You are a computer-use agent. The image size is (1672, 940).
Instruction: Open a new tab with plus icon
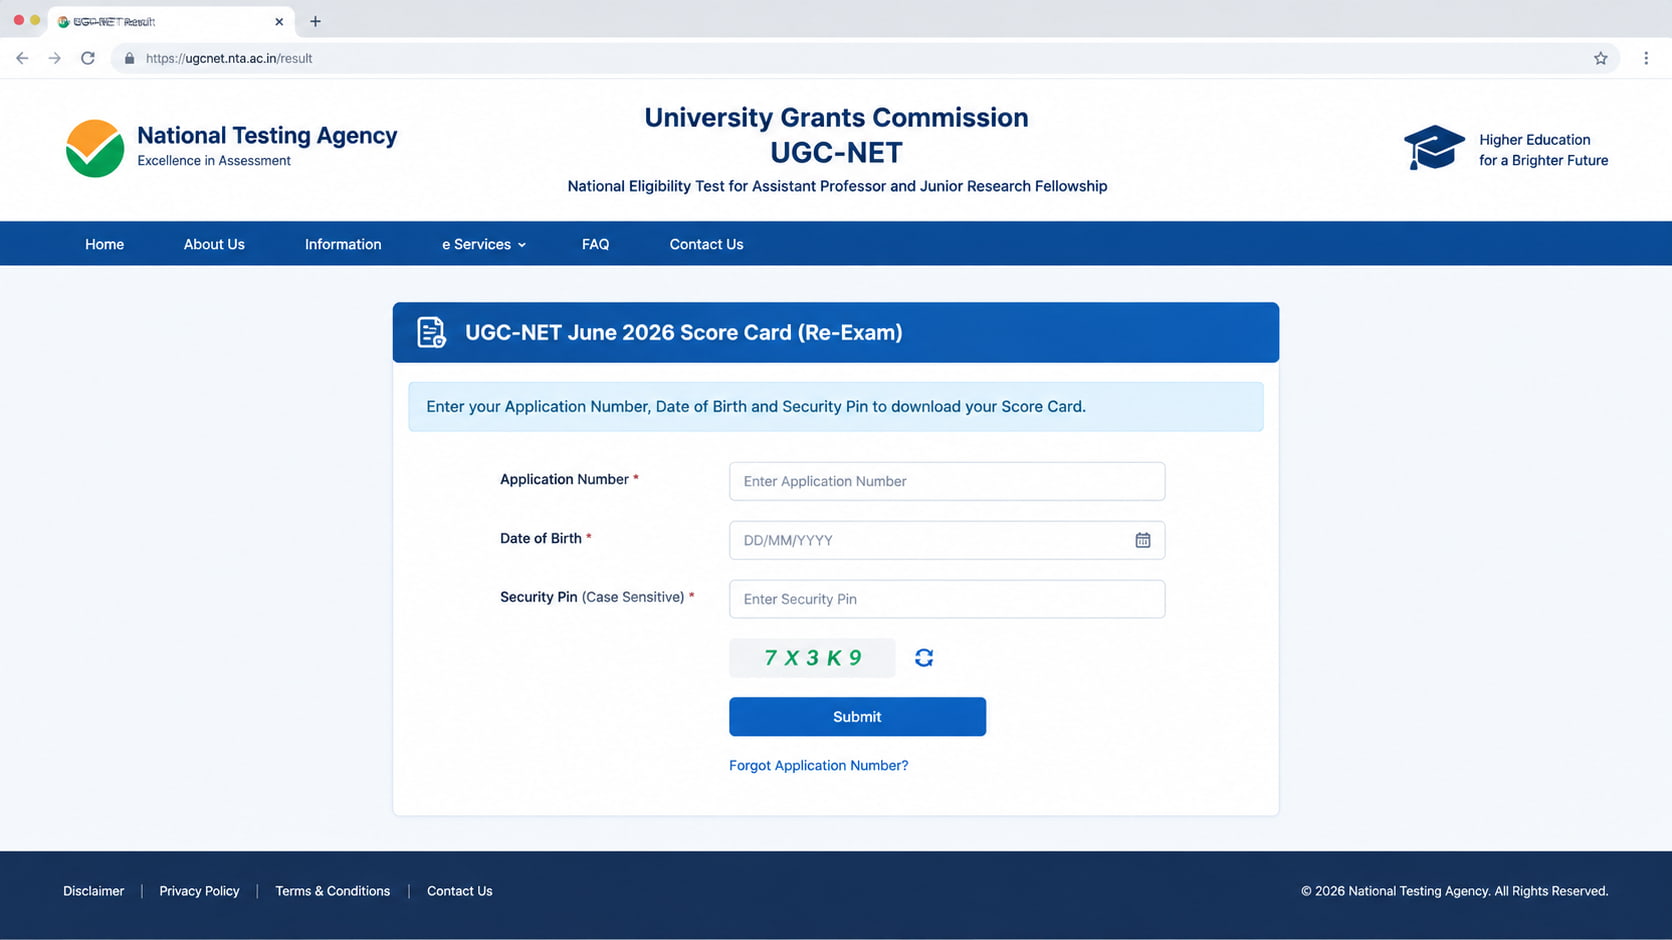pos(315,21)
